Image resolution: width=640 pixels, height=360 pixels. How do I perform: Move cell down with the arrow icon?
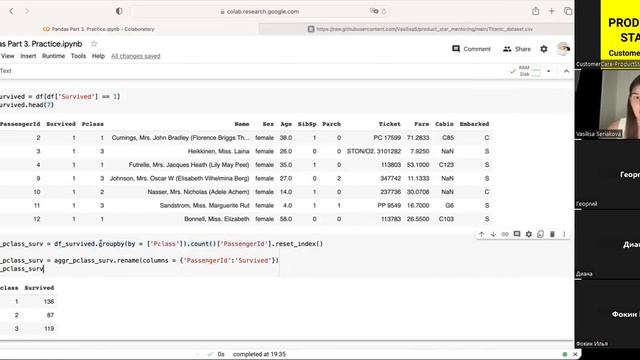pyautogui.click(x=493, y=234)
